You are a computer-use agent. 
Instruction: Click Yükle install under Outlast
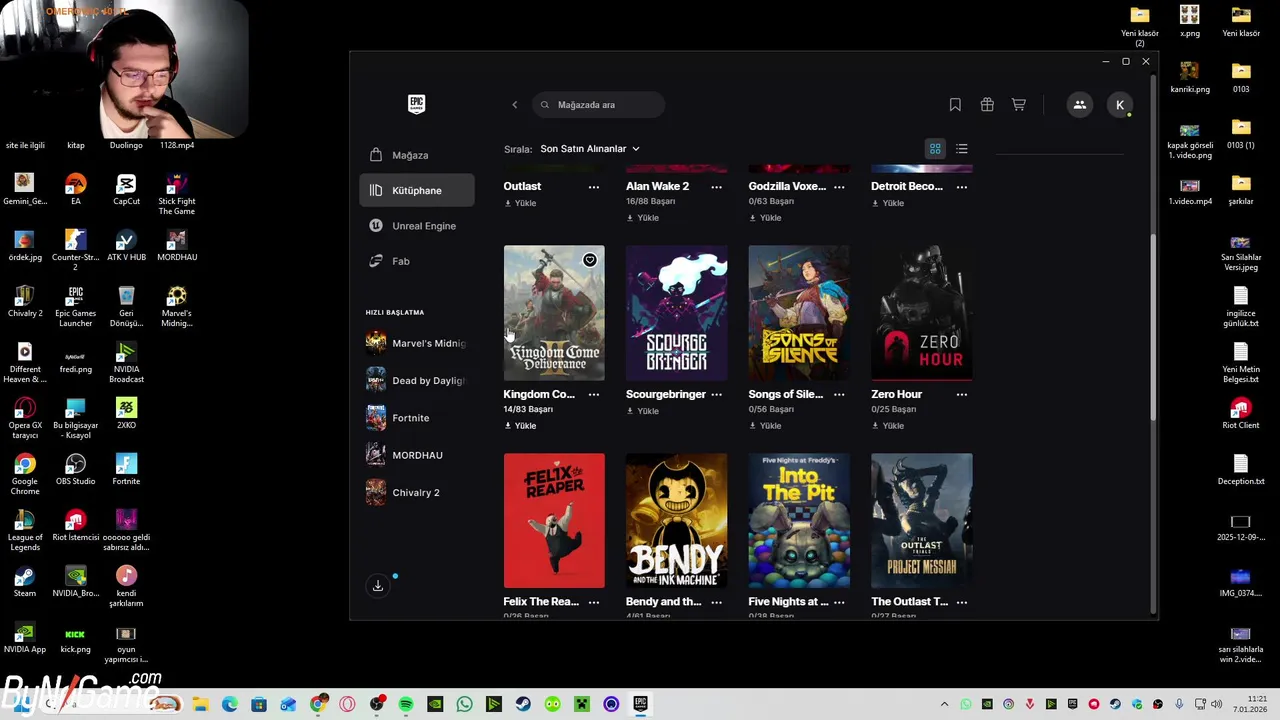(520, 203)
